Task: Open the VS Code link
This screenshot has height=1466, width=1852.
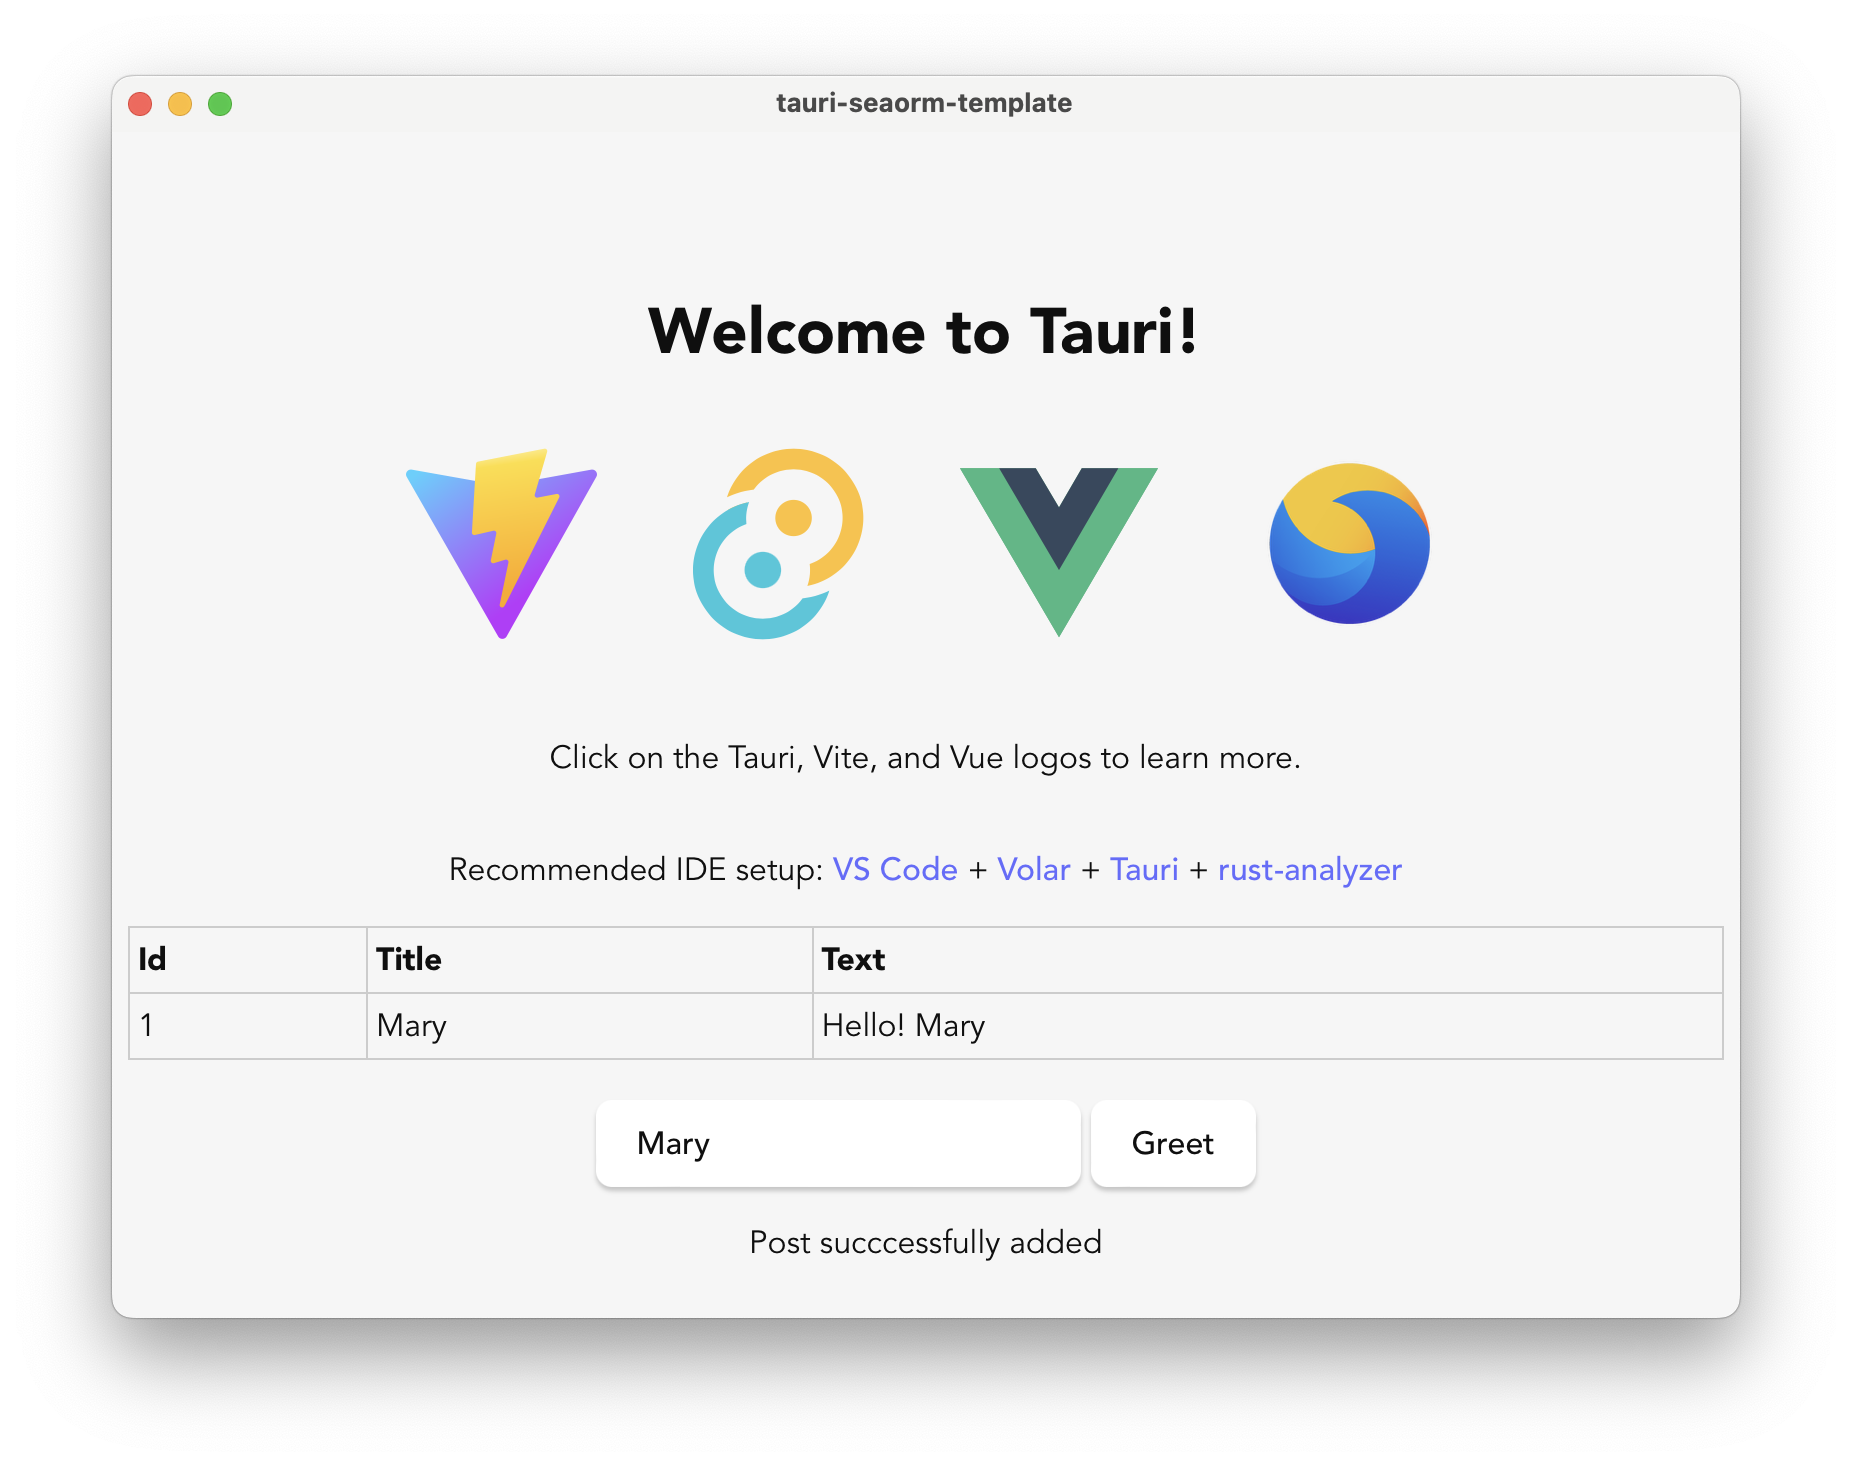Action: 895,869
